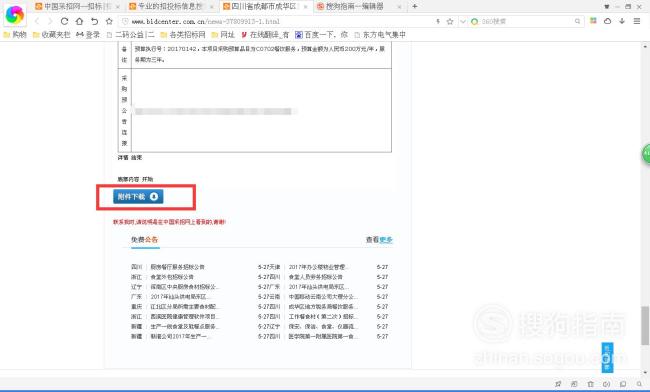
Task: Click the 查看更多 link
Action: tap(379, 240)
